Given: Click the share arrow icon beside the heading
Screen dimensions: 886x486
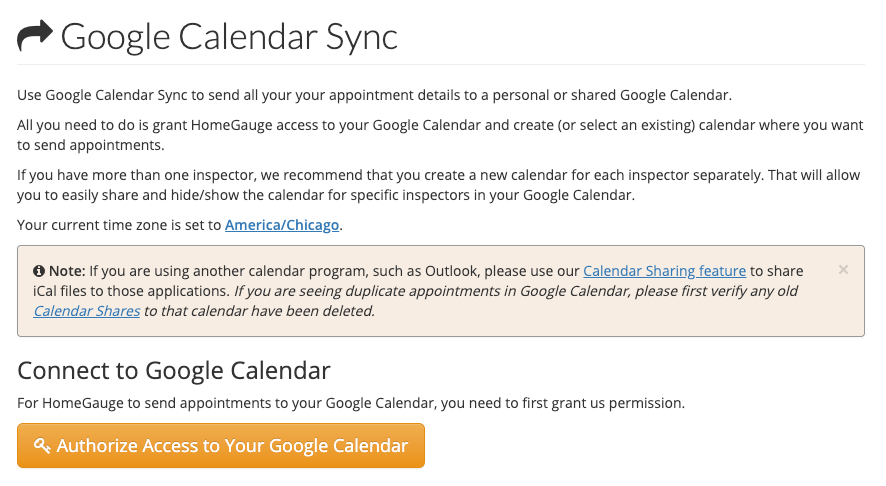Looking at the screenshot, I should pyautogui.click(x=35, y=37).
